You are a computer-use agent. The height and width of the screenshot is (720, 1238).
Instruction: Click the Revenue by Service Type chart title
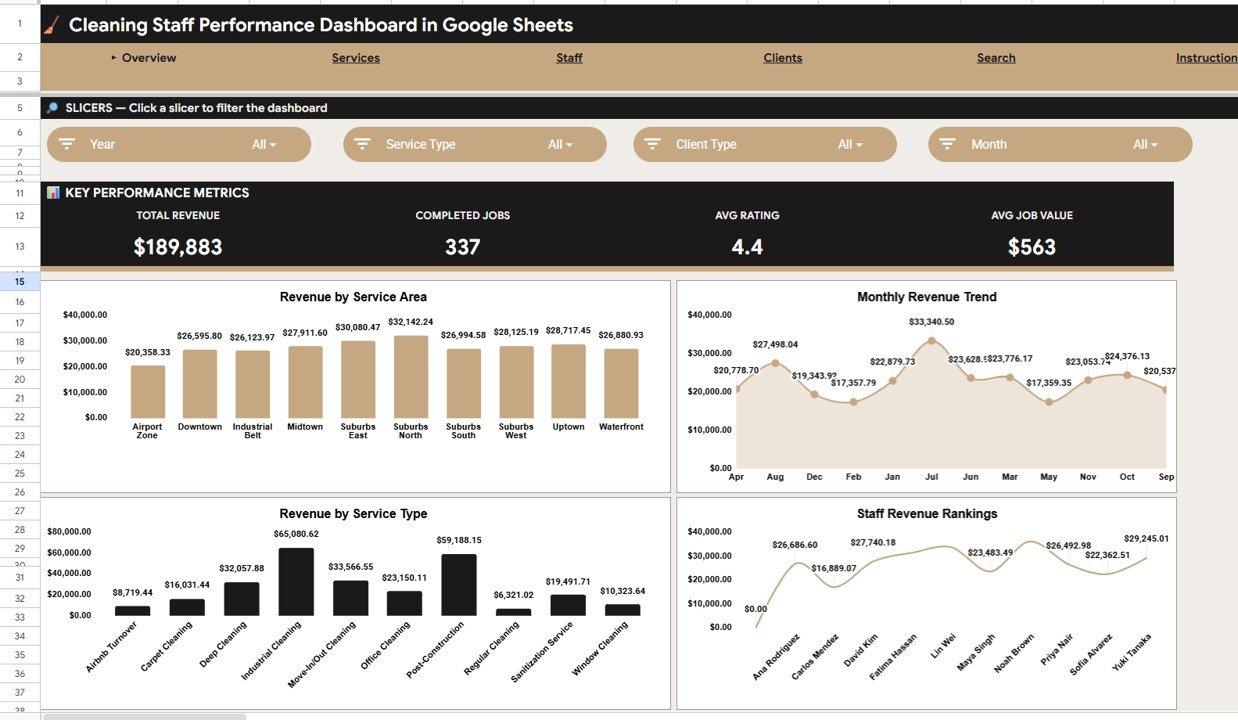(353, 514)
